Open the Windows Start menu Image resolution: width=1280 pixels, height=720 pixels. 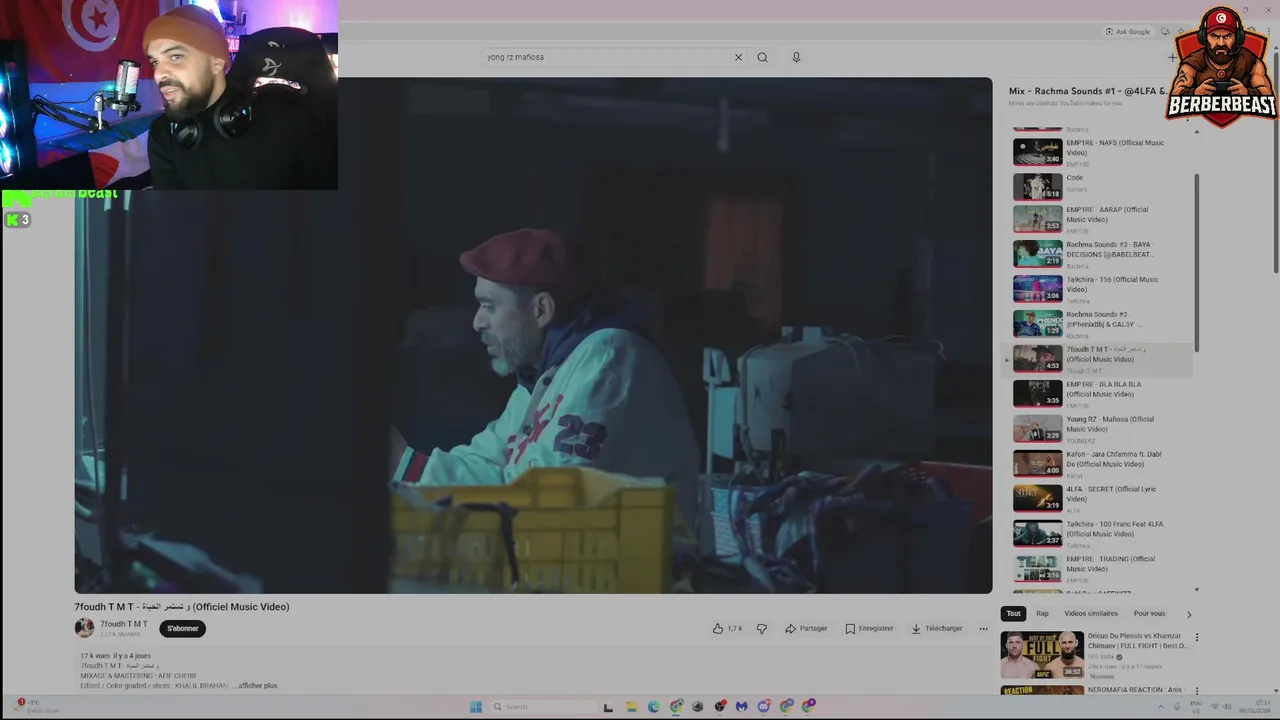pyautogui.click(x=476, y=707)
